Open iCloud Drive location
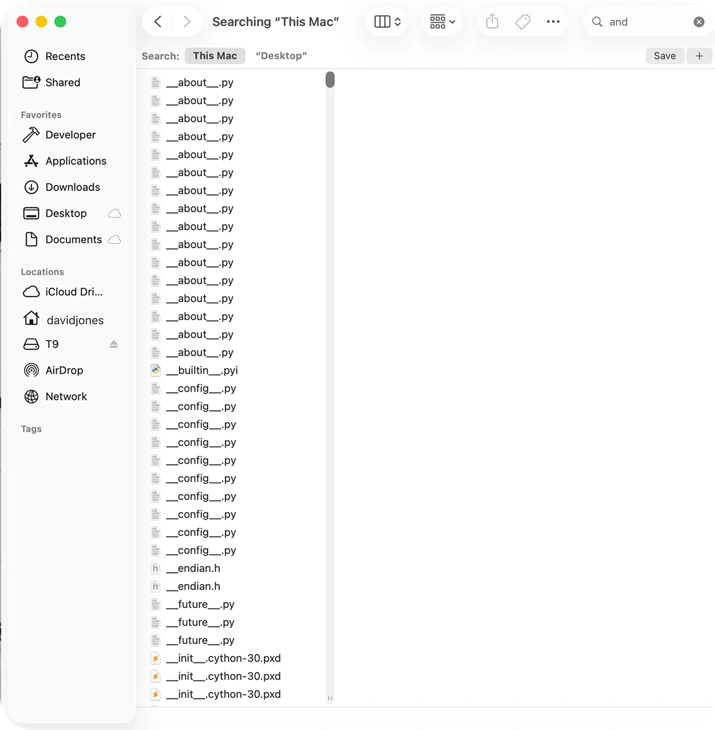The width and height of the screenshot is (715, 730). click(x=74, y=292)
